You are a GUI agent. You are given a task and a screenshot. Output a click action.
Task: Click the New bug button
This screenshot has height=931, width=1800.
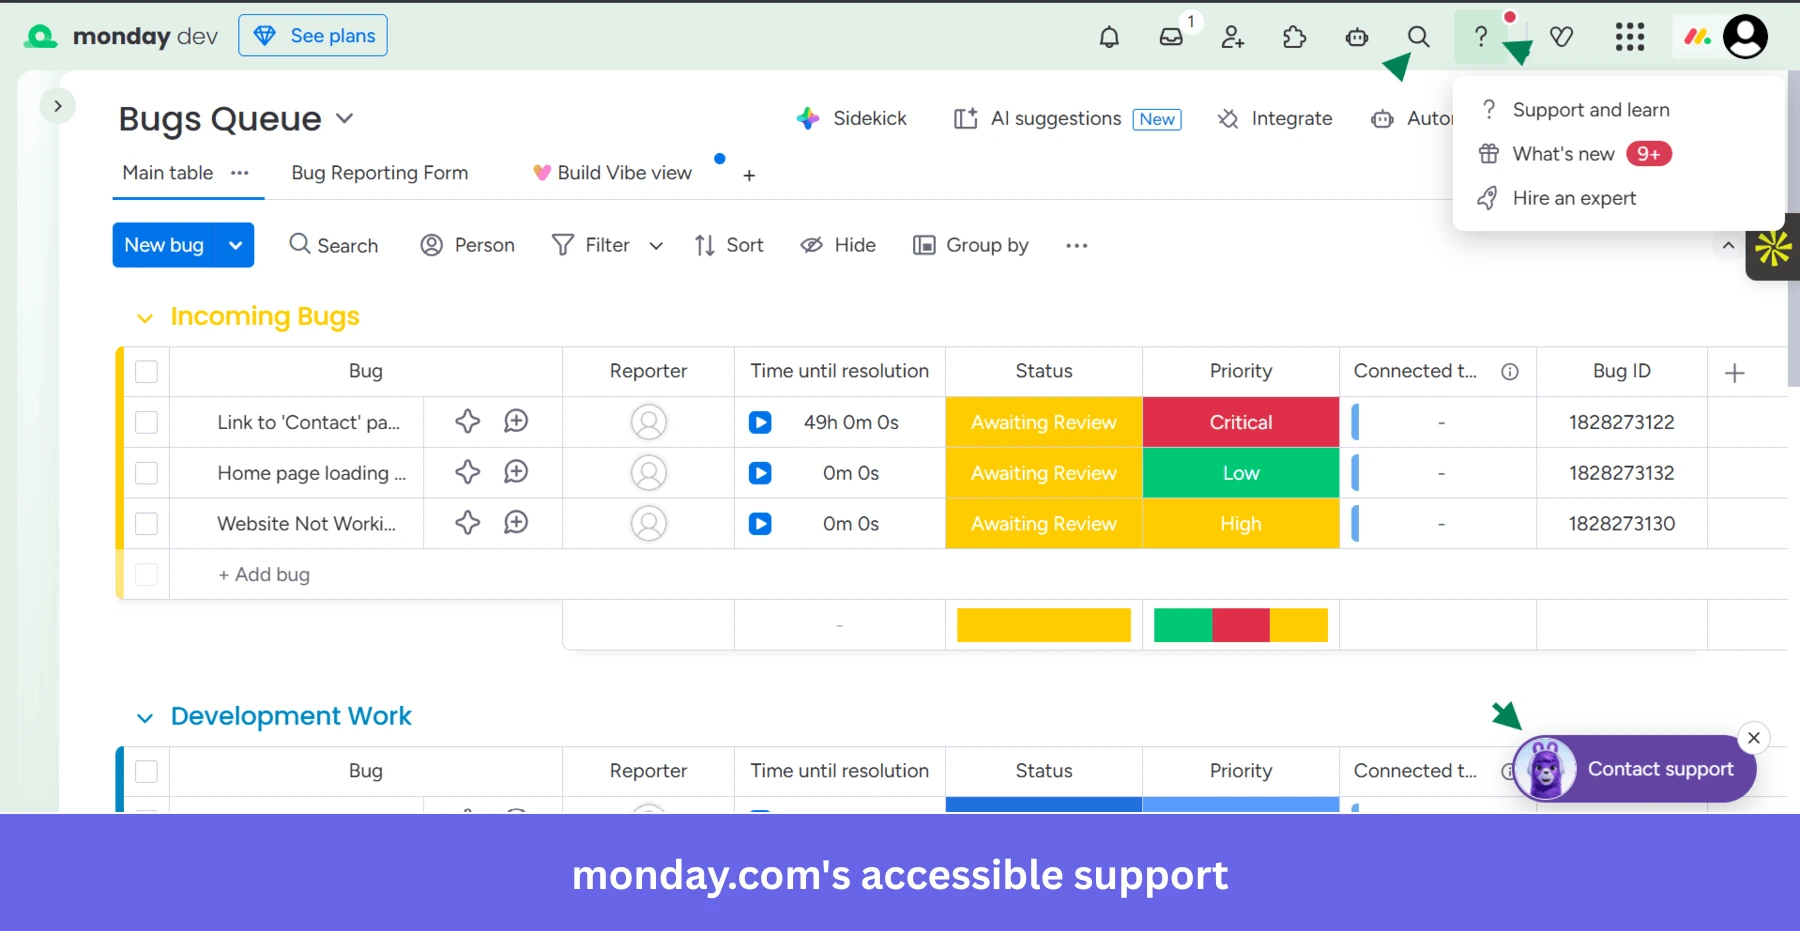[164, 245]
